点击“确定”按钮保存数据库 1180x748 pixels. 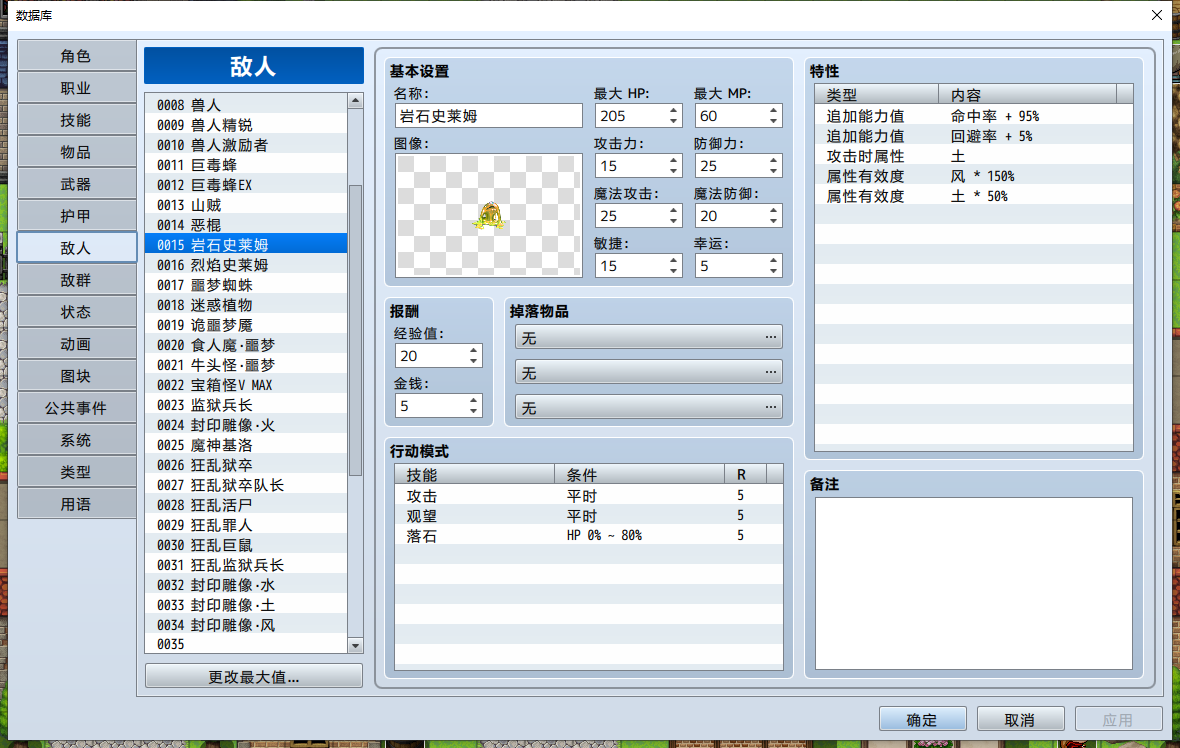(x=922, y=718)
